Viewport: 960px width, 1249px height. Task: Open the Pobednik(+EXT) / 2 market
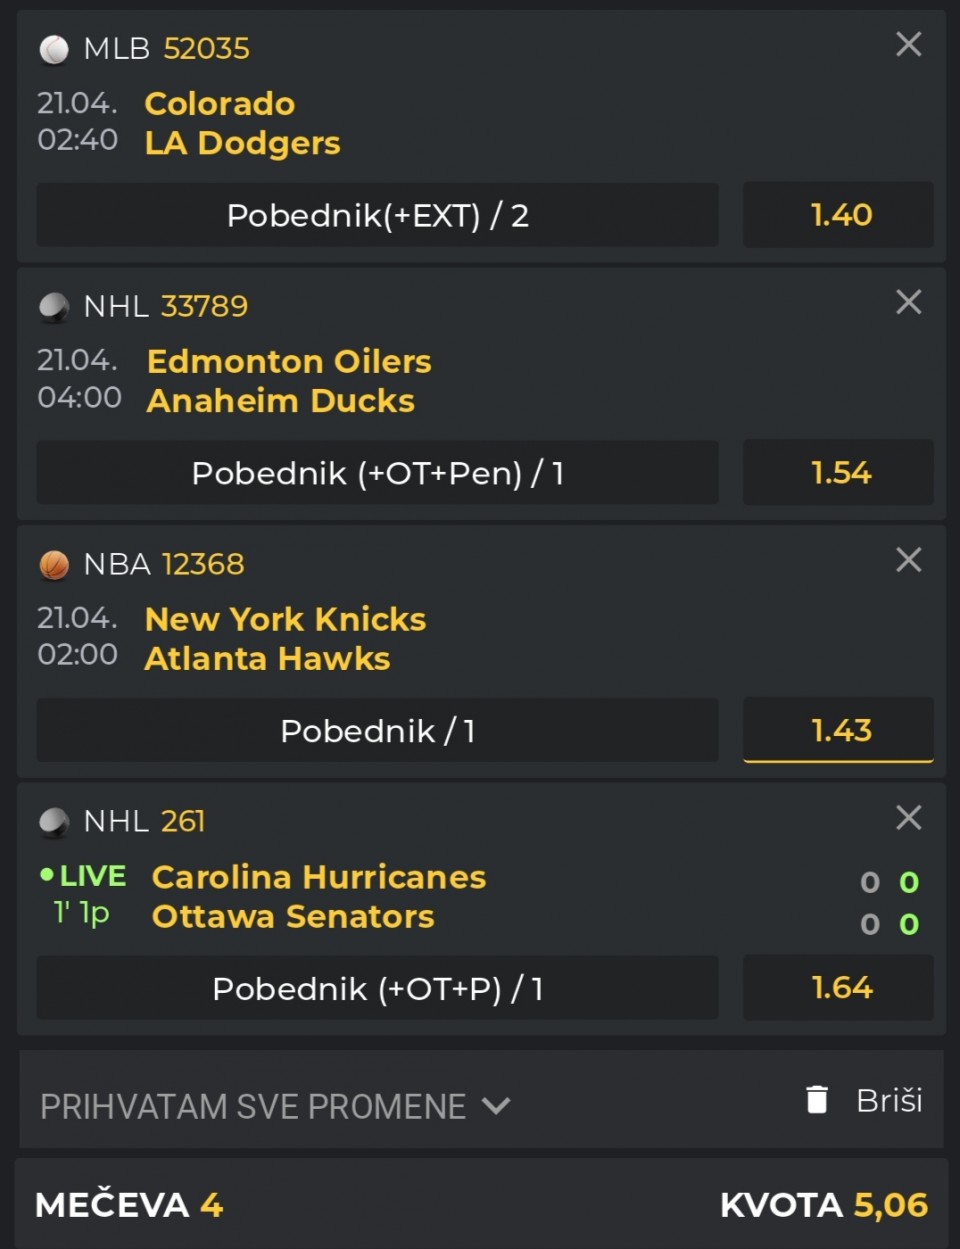coord(378,215)
